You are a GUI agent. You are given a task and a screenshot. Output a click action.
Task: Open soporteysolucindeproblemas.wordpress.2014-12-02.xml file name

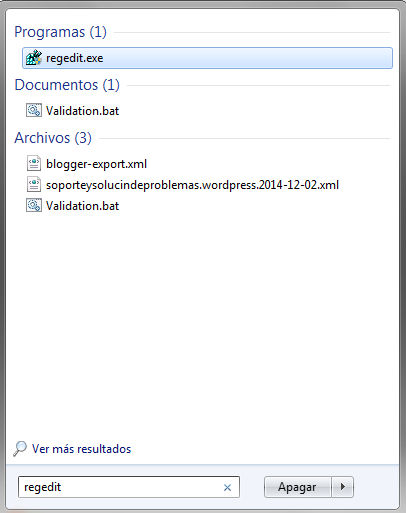tap(192, 185)
